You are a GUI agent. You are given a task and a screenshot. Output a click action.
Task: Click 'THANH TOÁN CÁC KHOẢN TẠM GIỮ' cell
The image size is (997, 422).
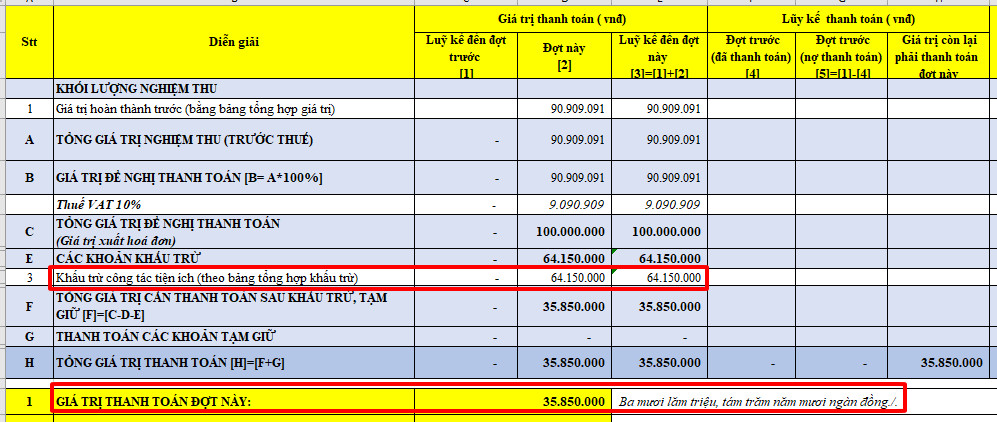point(234,336)
